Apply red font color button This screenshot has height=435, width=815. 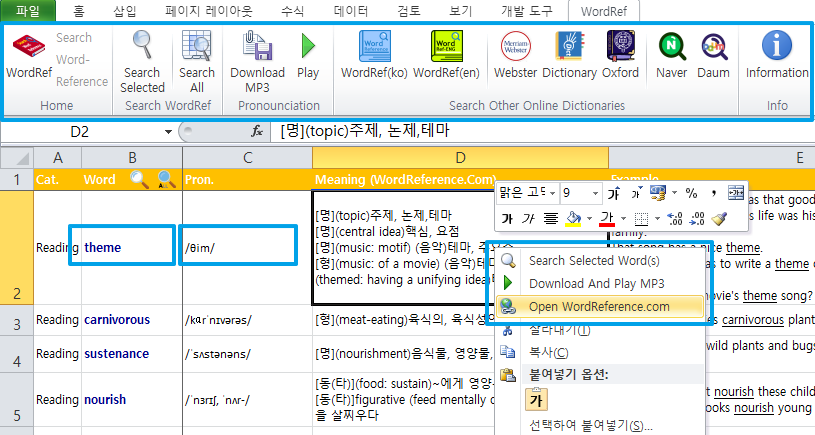[607, 219]
